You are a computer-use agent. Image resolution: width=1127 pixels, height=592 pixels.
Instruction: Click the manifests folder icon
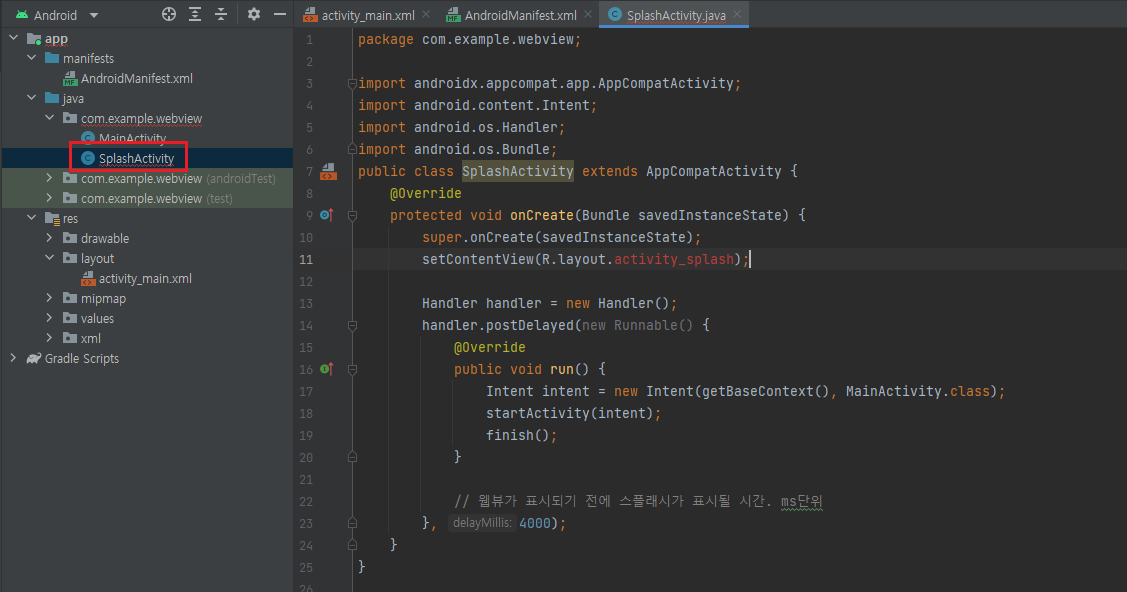pos(52,57)
